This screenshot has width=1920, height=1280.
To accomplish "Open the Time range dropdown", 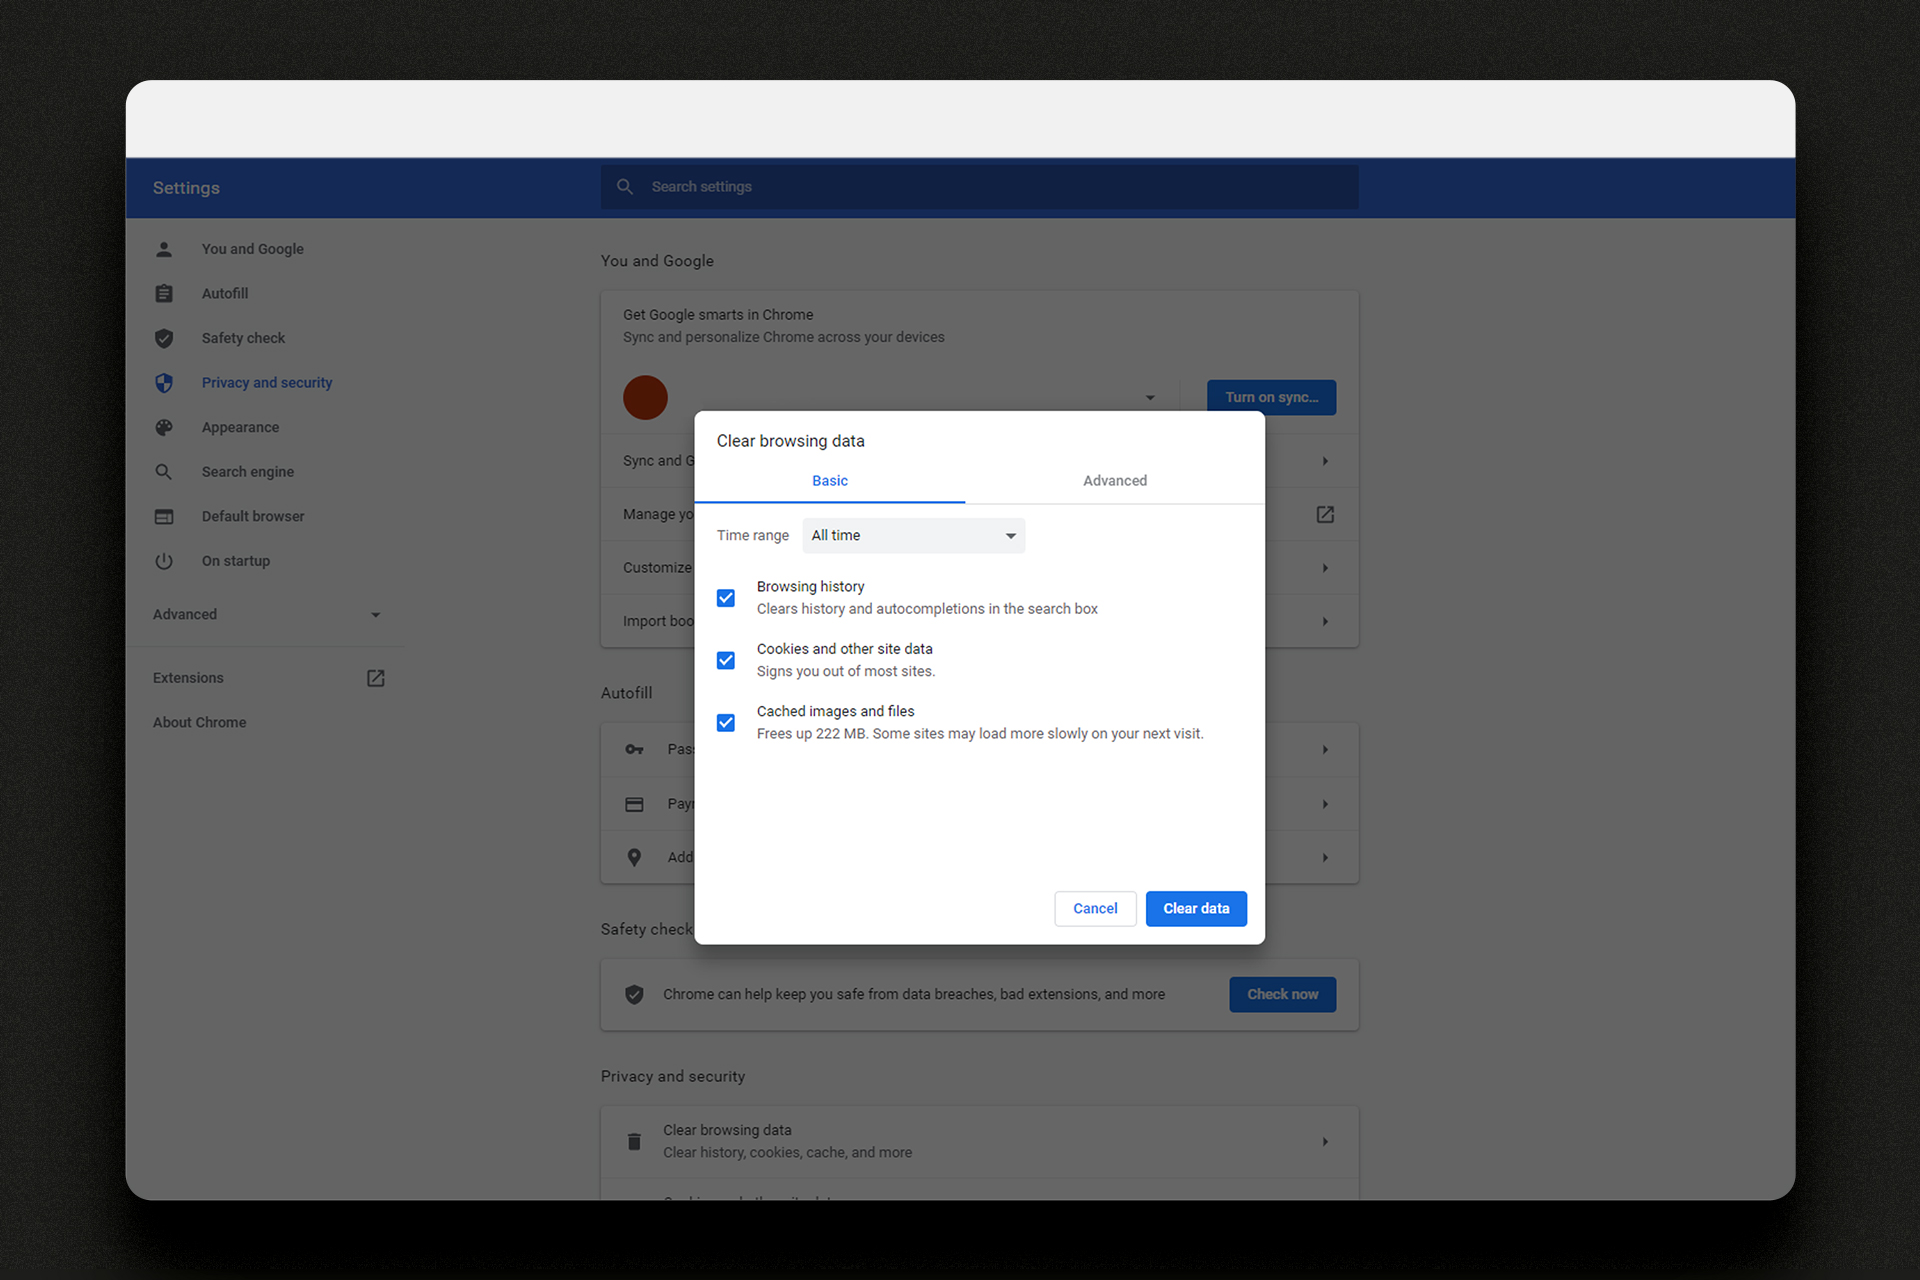I will click(x=913, y=536).
